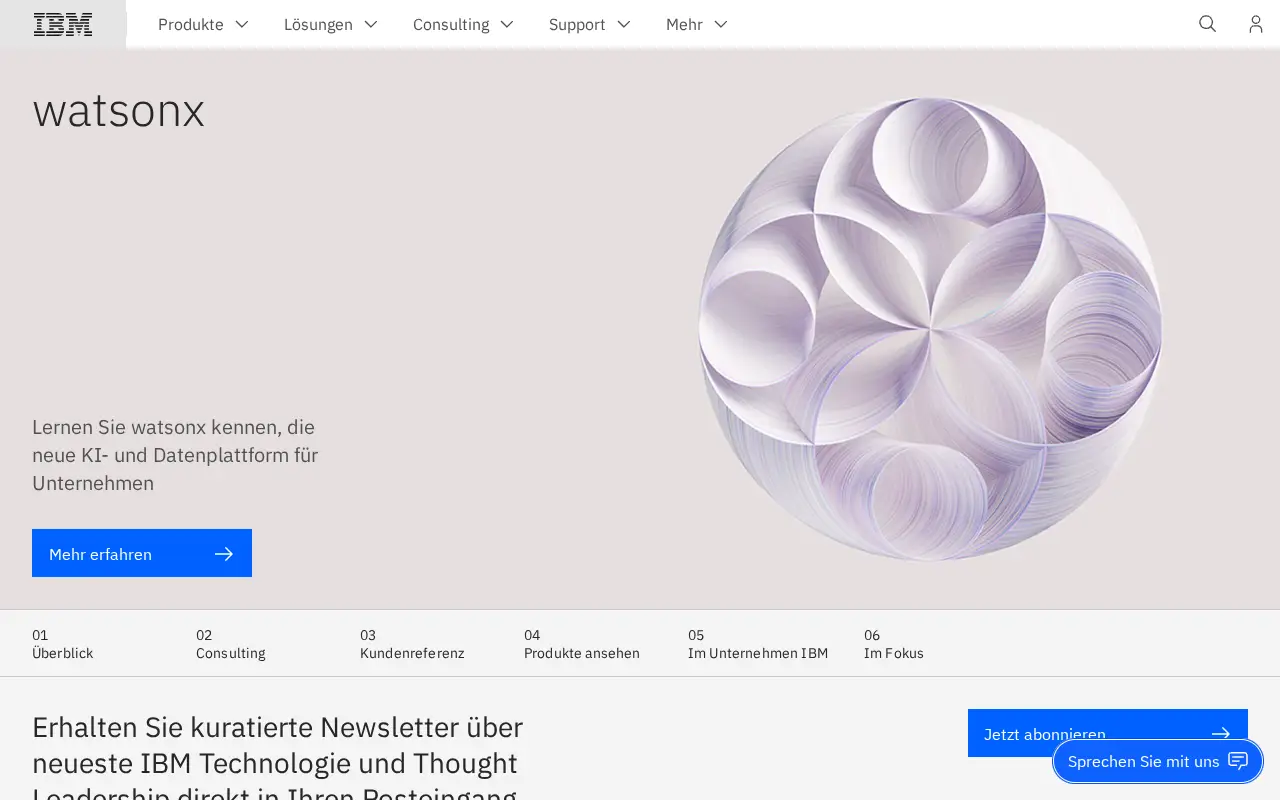The height and width of the screenshot is (800, 1280).
Task: Expand the Support chevron
Action: pyautogui.click(x=623, y=24)
